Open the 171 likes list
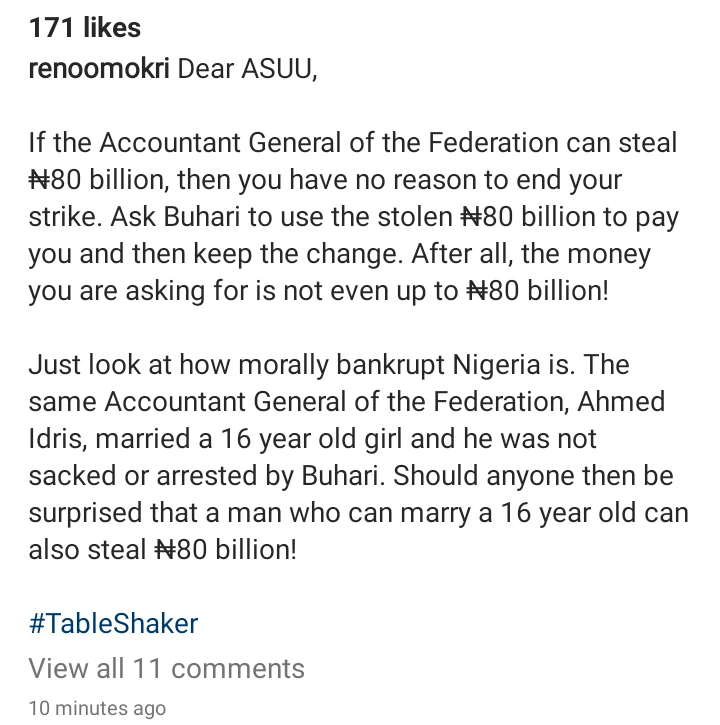 coord(85,29)
